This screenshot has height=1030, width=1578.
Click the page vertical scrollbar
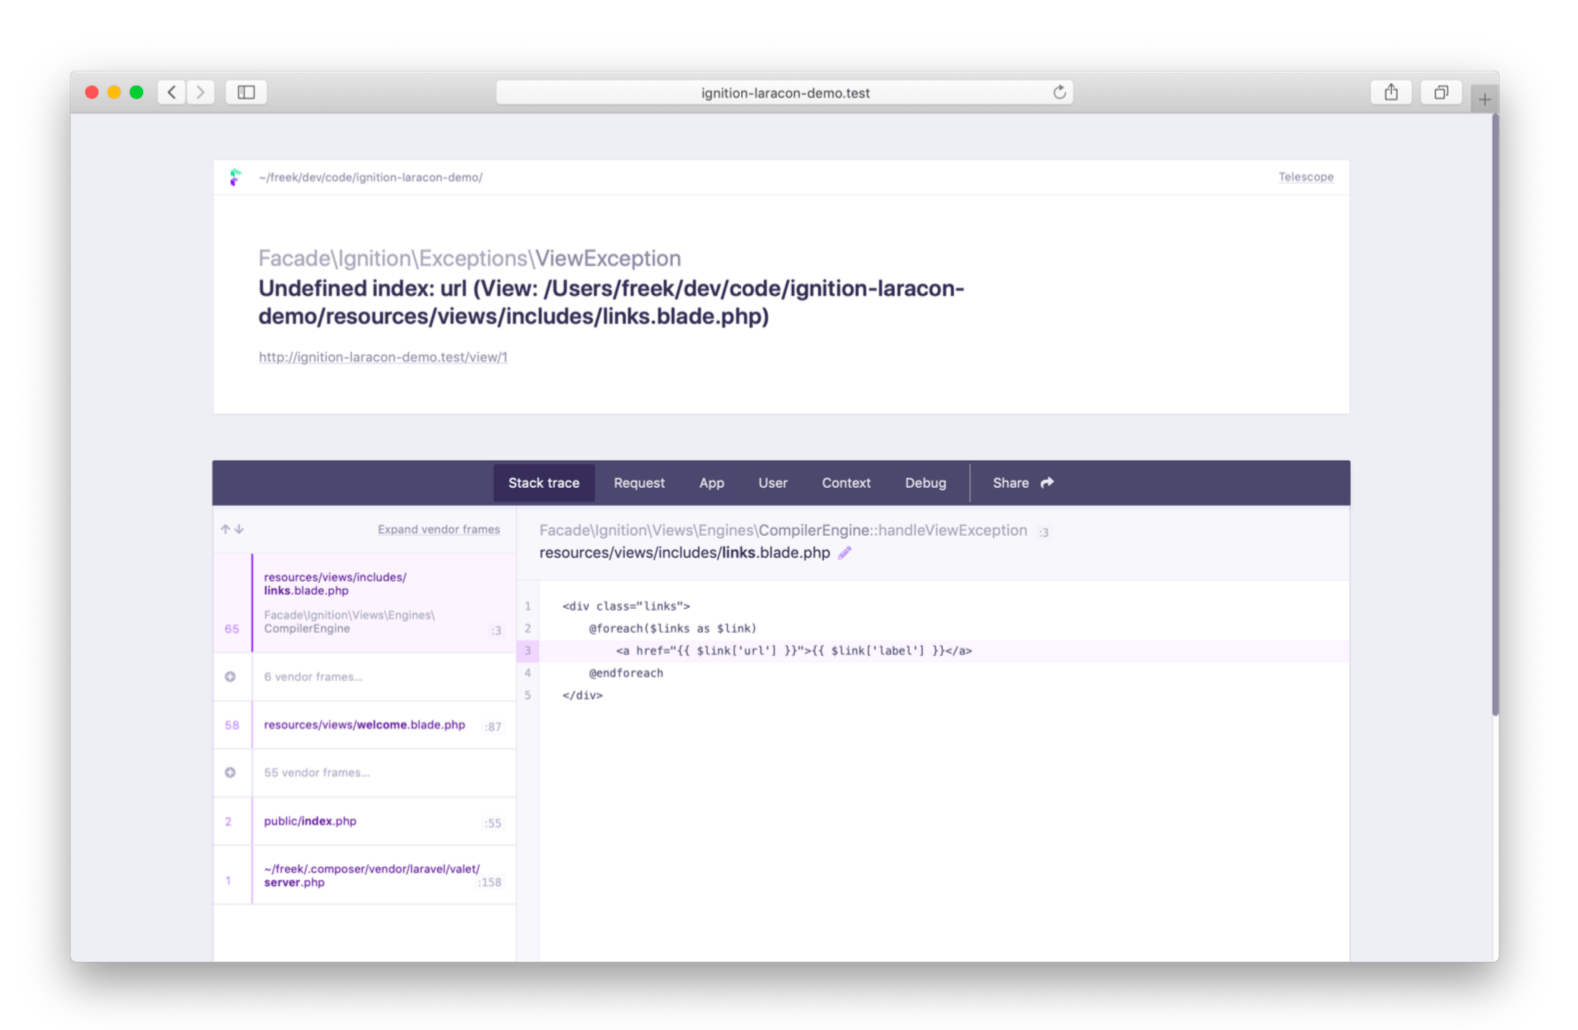point(1495,414)
